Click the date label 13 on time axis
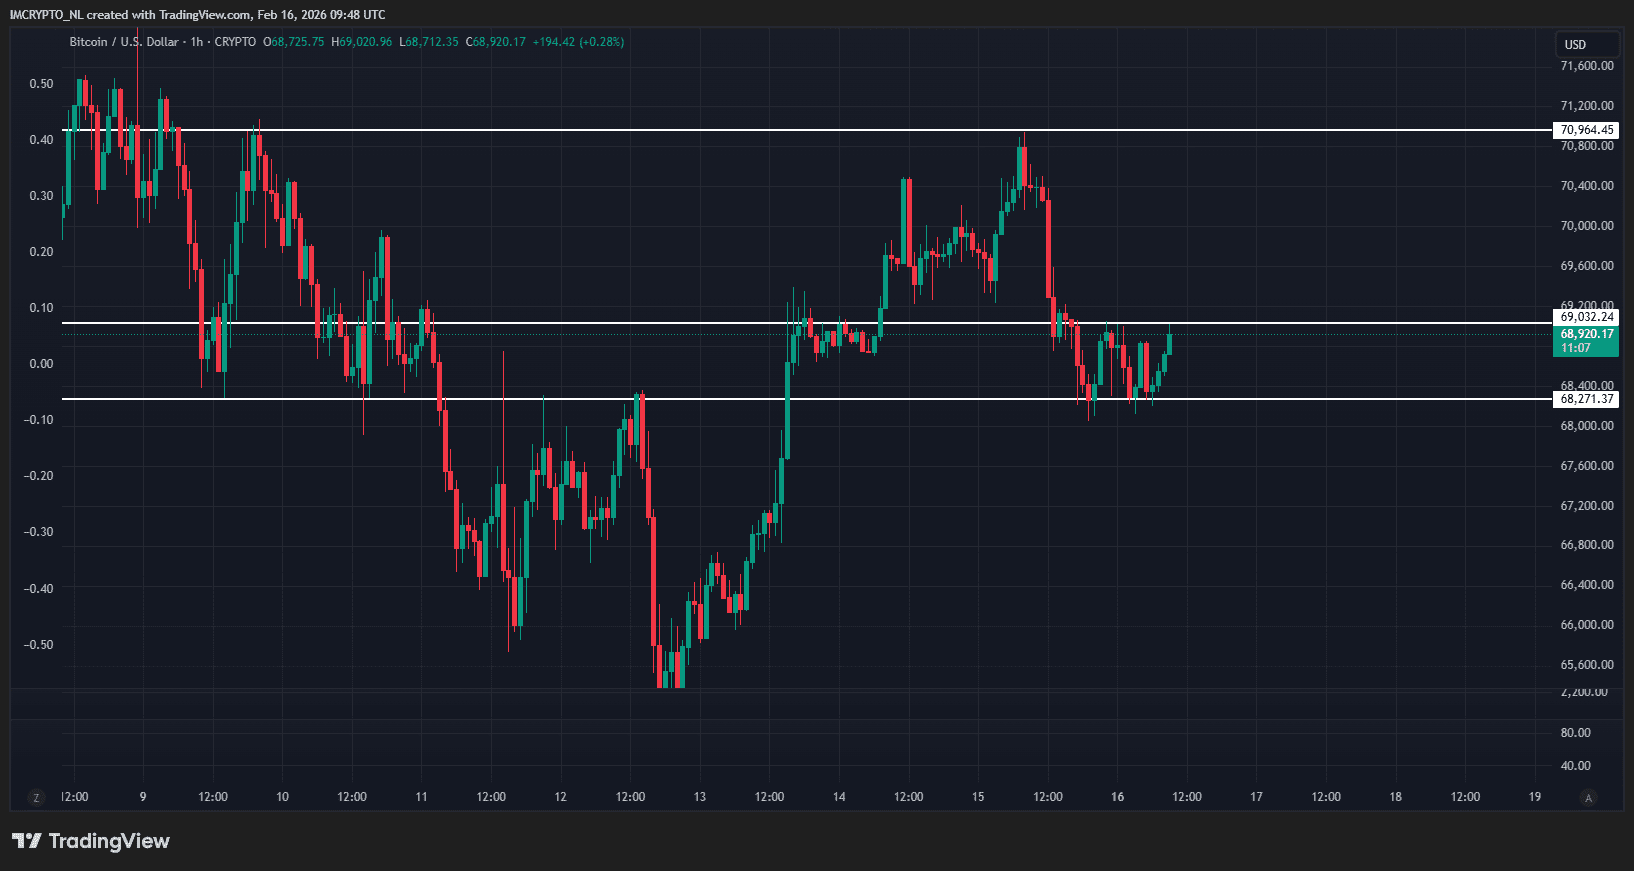Screen dimensions: 1634x871 click(700, 797)
